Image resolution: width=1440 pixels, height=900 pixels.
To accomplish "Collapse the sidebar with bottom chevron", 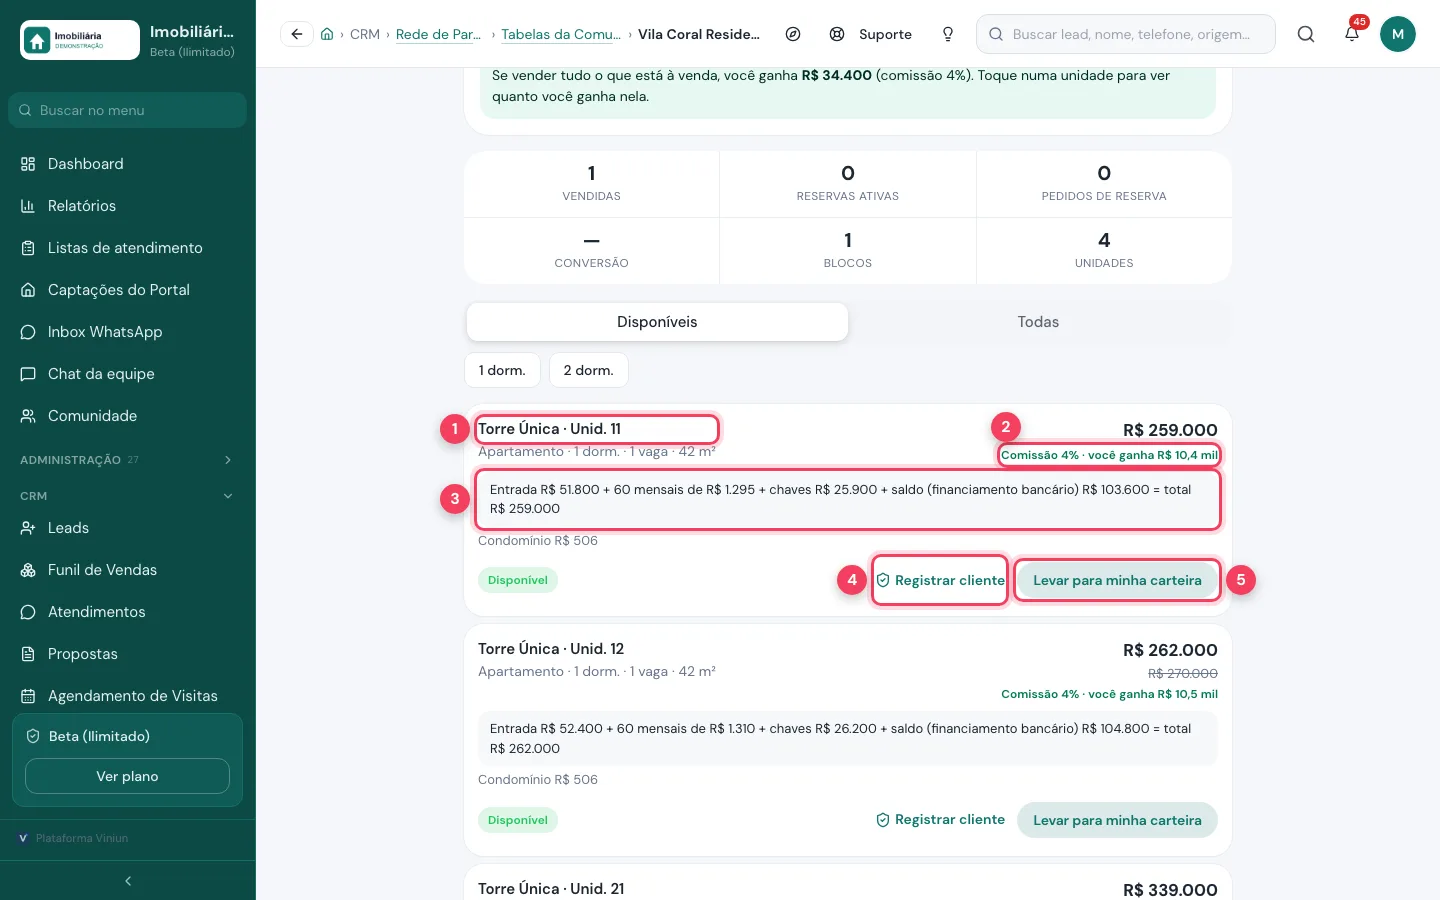I will click(x=128, y=881).
